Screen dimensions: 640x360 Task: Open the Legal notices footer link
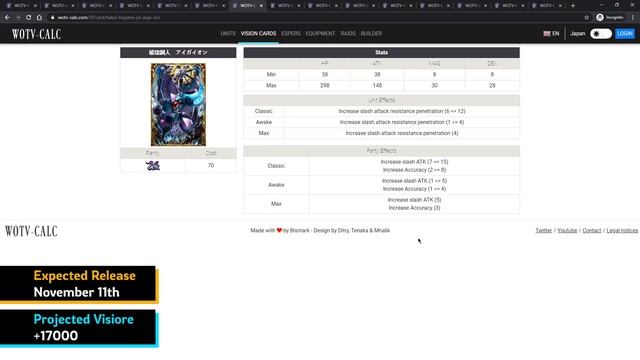point(622,231)
